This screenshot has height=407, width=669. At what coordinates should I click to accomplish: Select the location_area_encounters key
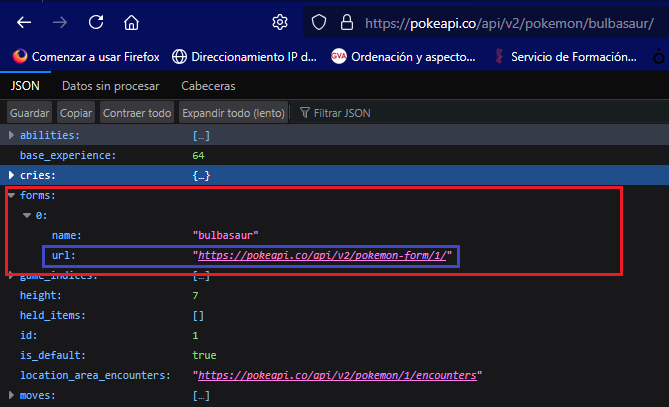click(x=95, y=375)
